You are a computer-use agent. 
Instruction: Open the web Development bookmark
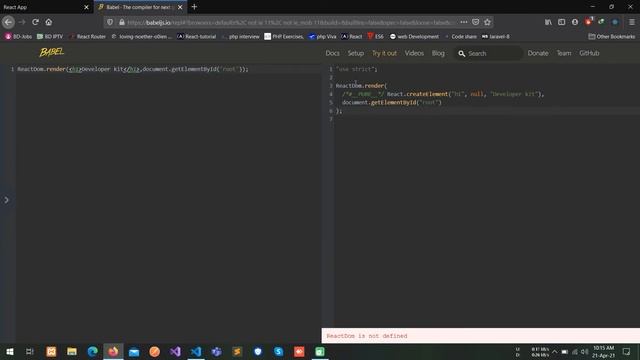click(414, 36)
